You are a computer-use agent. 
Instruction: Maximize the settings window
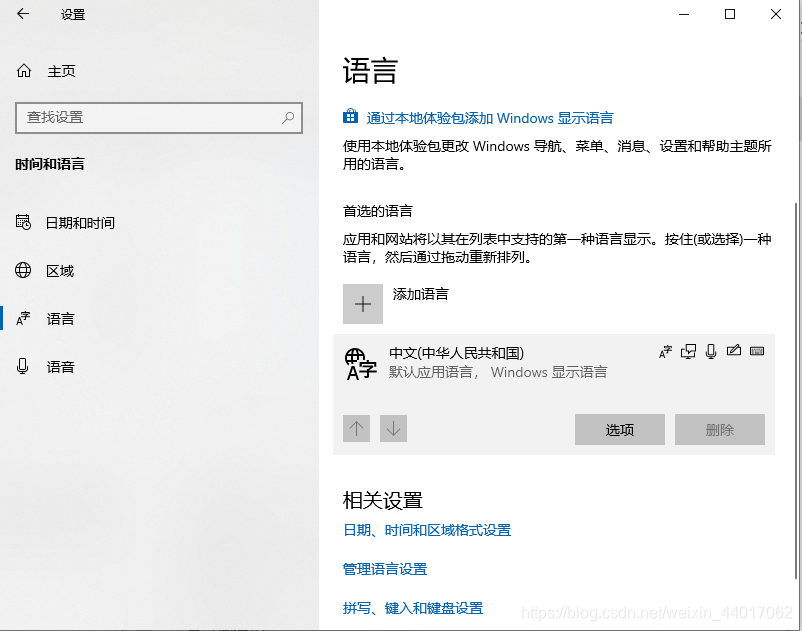tap(730, 14)
